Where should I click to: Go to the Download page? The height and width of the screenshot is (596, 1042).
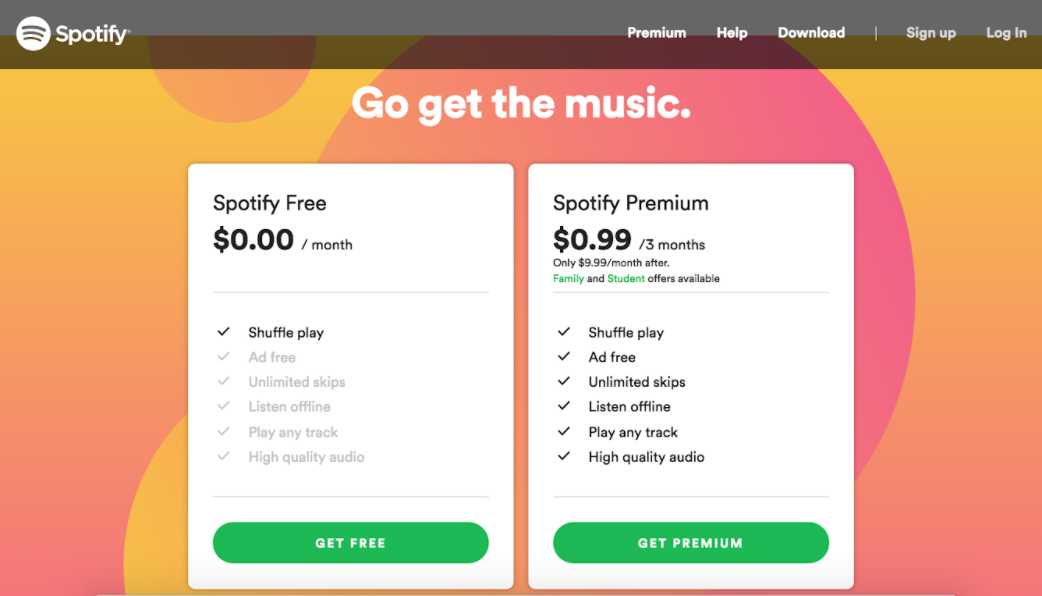811,33
